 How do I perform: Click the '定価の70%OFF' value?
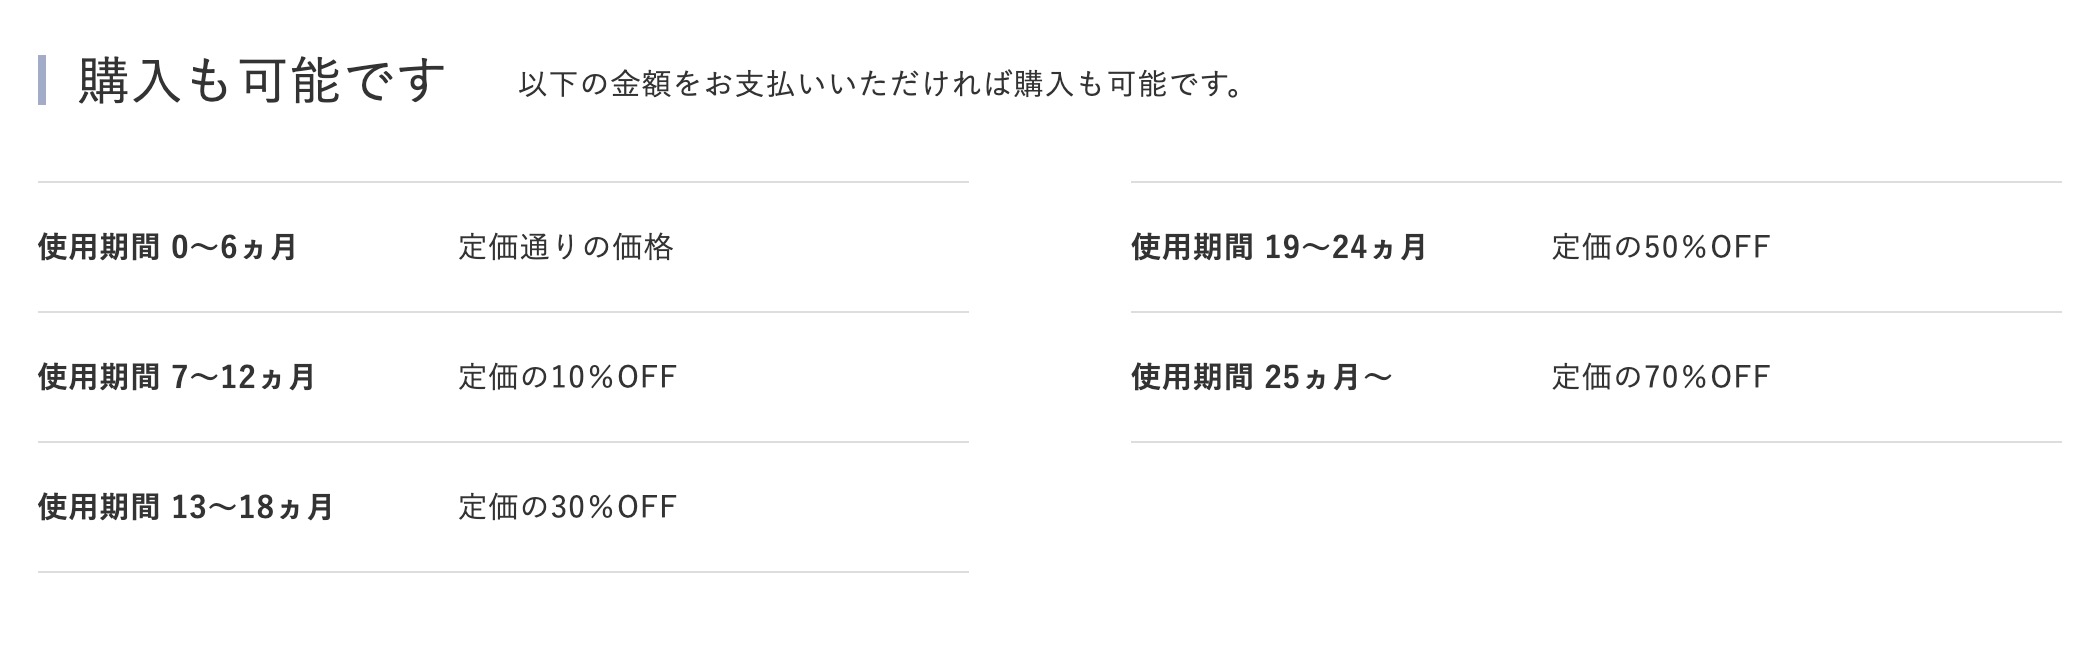pos(1661,377)
